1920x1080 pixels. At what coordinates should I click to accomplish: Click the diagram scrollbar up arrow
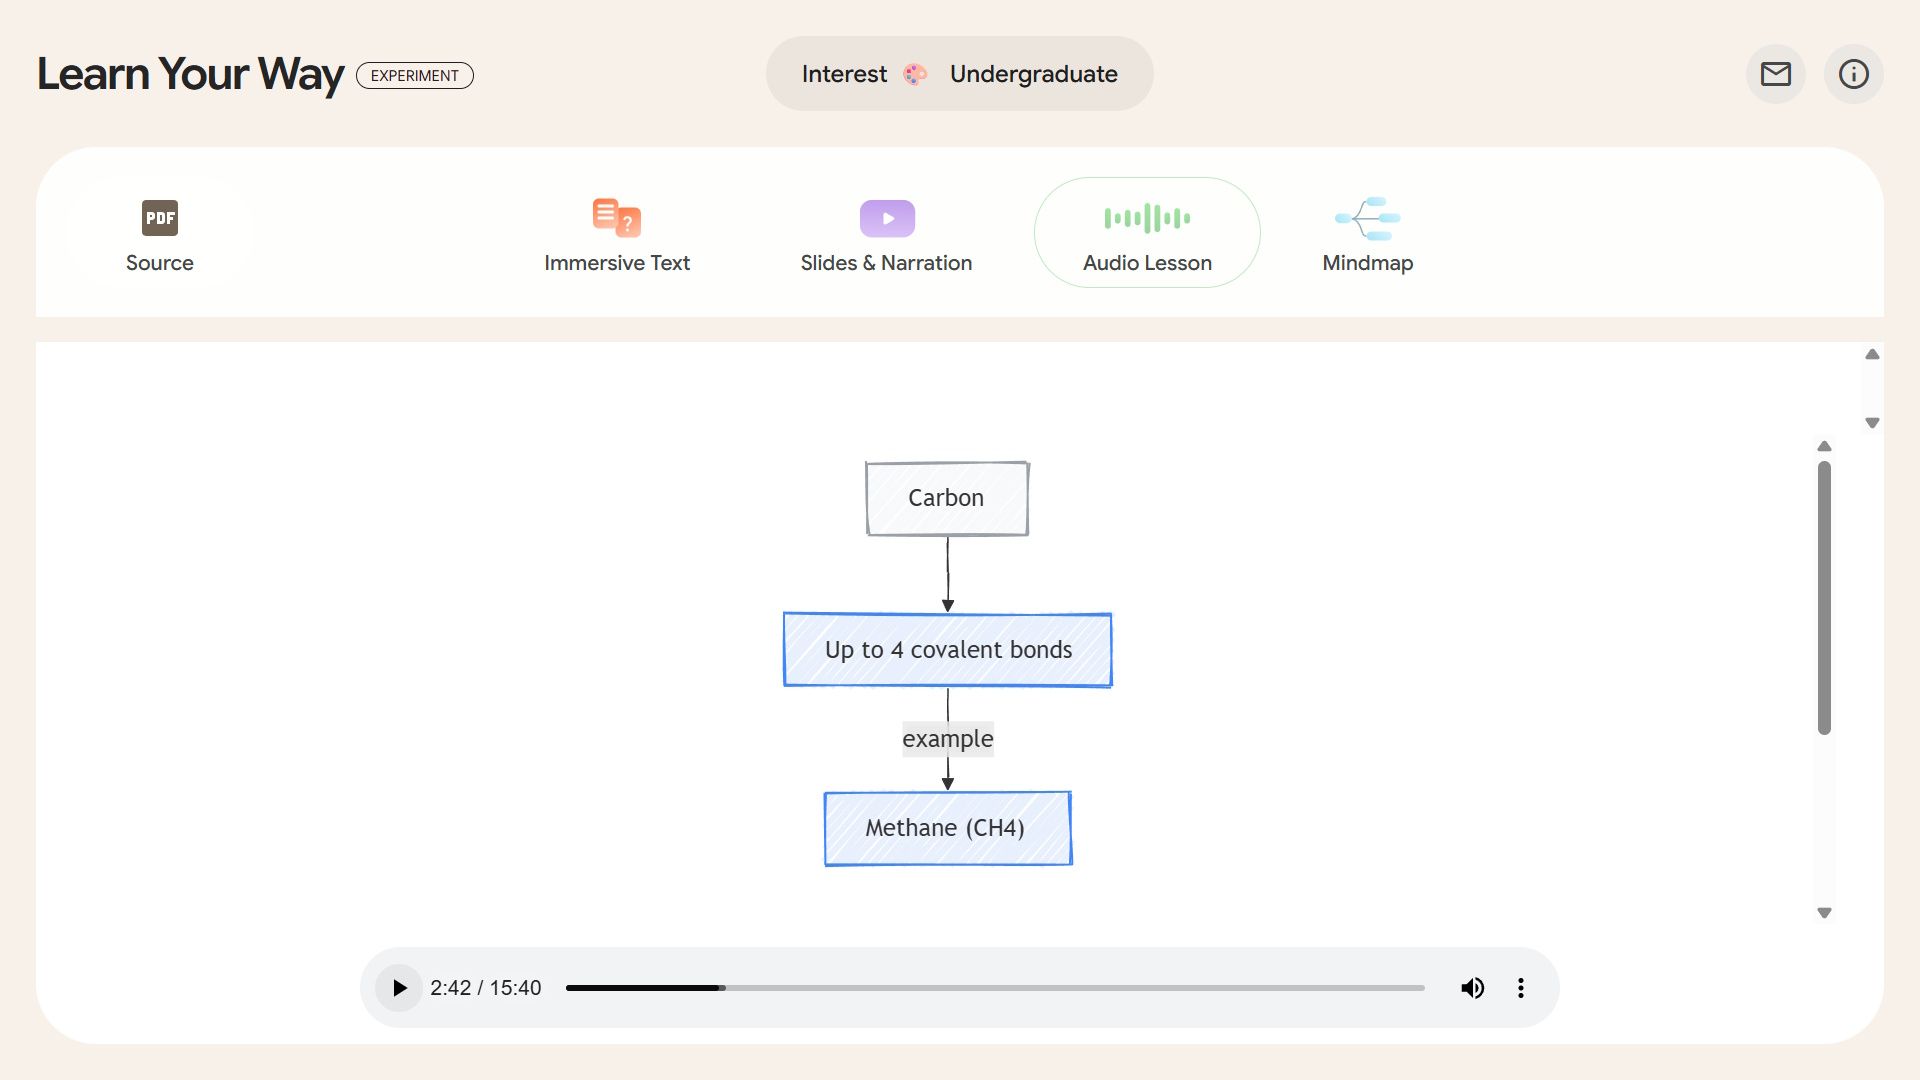[1824, 446]
